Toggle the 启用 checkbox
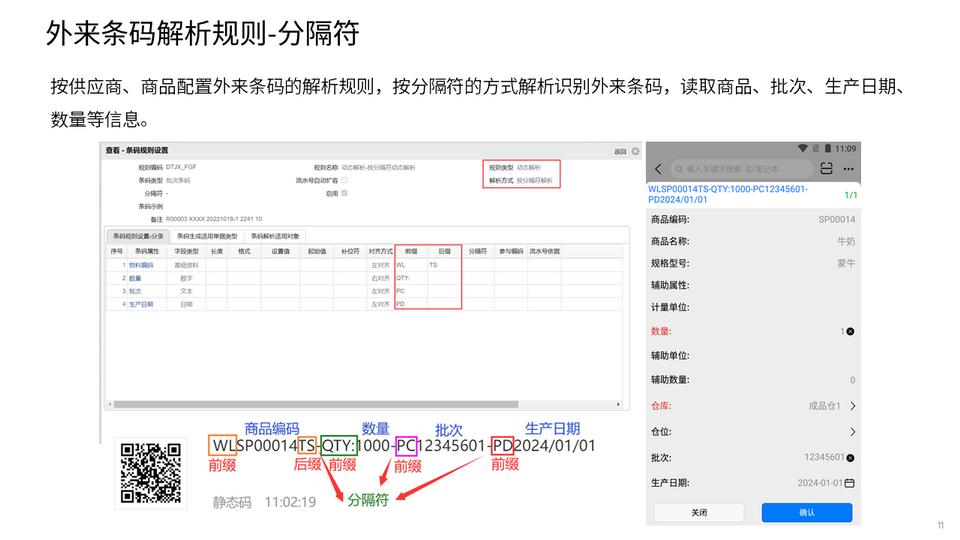The height and width of the screenshot is (540, 960). [345, 193]
